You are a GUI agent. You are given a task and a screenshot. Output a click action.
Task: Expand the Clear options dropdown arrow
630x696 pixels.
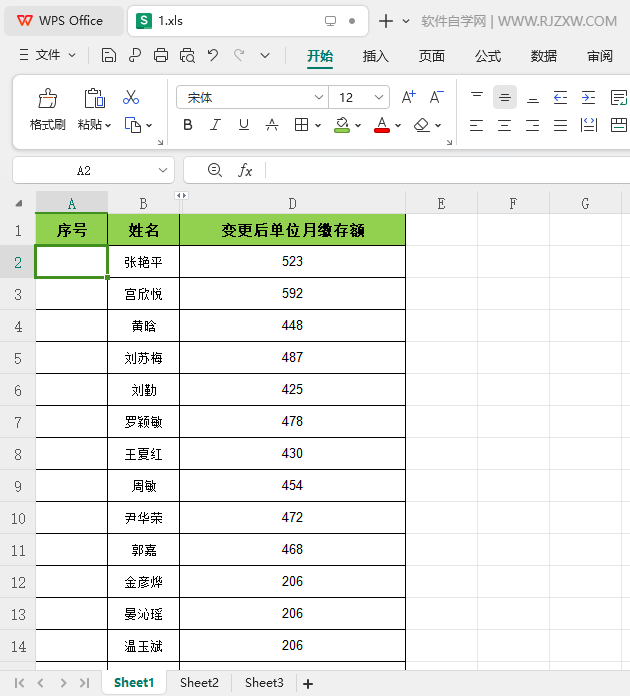tap(438, 126)
